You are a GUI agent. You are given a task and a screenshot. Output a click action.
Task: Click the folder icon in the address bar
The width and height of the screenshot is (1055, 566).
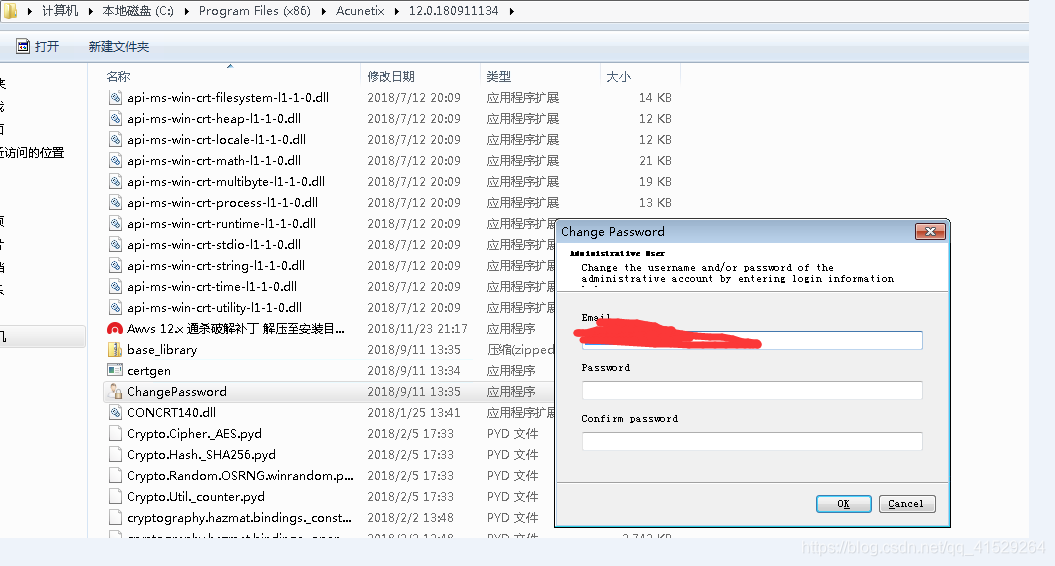(11, 11)
